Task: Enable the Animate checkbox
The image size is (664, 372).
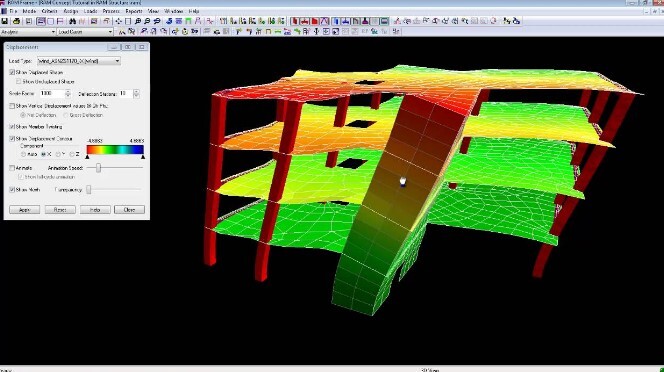Action: (12, 168)
